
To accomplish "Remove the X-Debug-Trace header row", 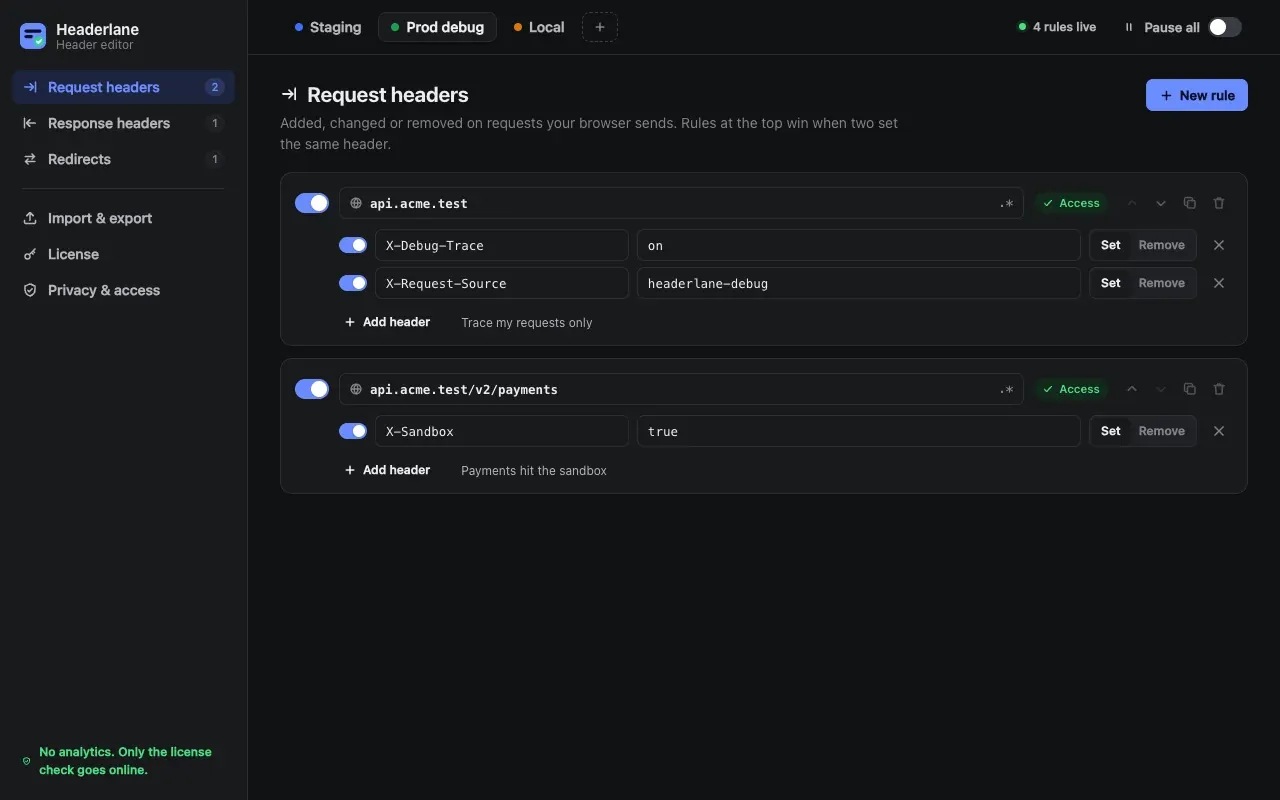I will tap(1219, 245).
